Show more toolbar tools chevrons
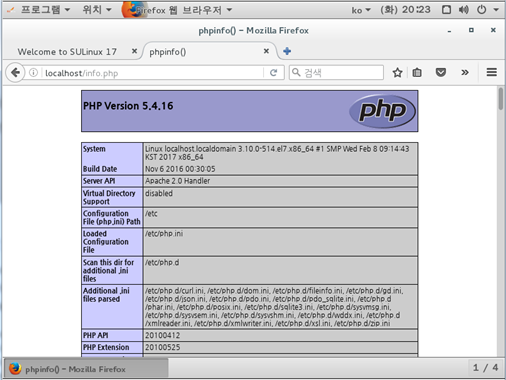Screen dimensions: 506x380 tap(465, 72)
